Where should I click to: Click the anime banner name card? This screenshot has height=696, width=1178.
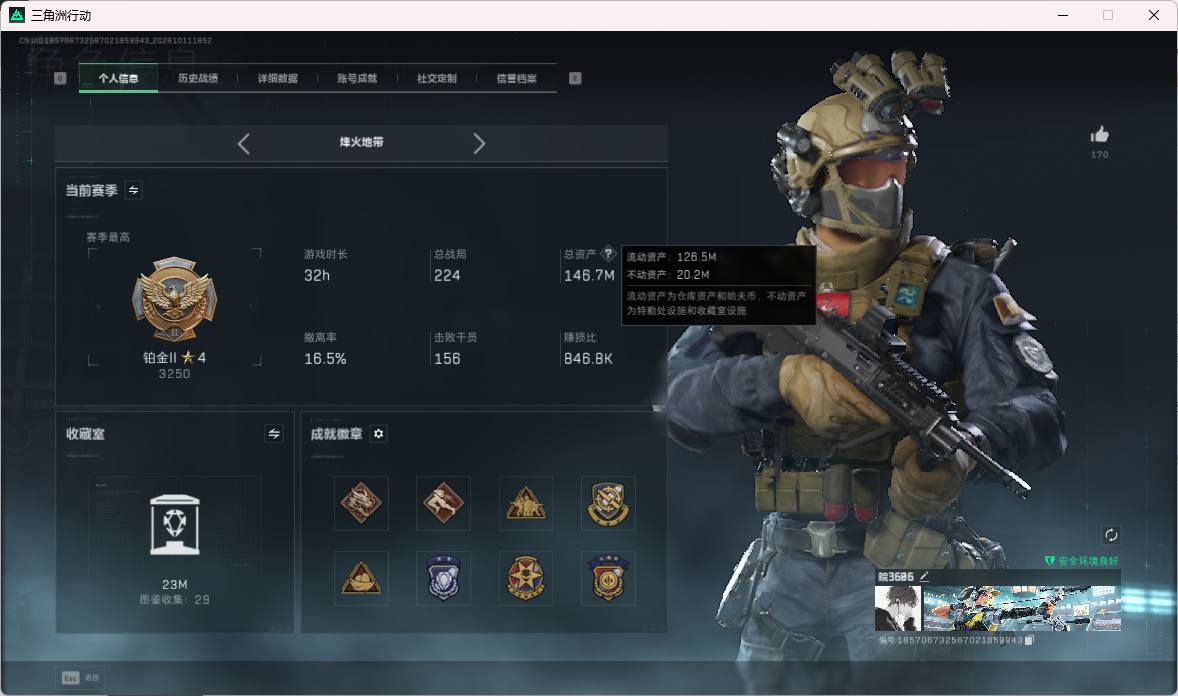click(x=1022, y=608)
